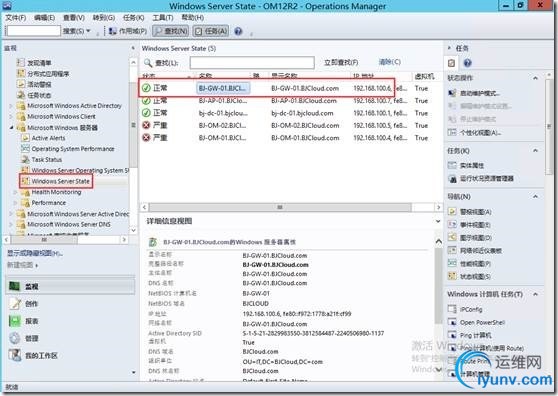
Task: Click the green healthy icon for BJ-AP-01
Action: pyautogui.click(x=146, y=101)
